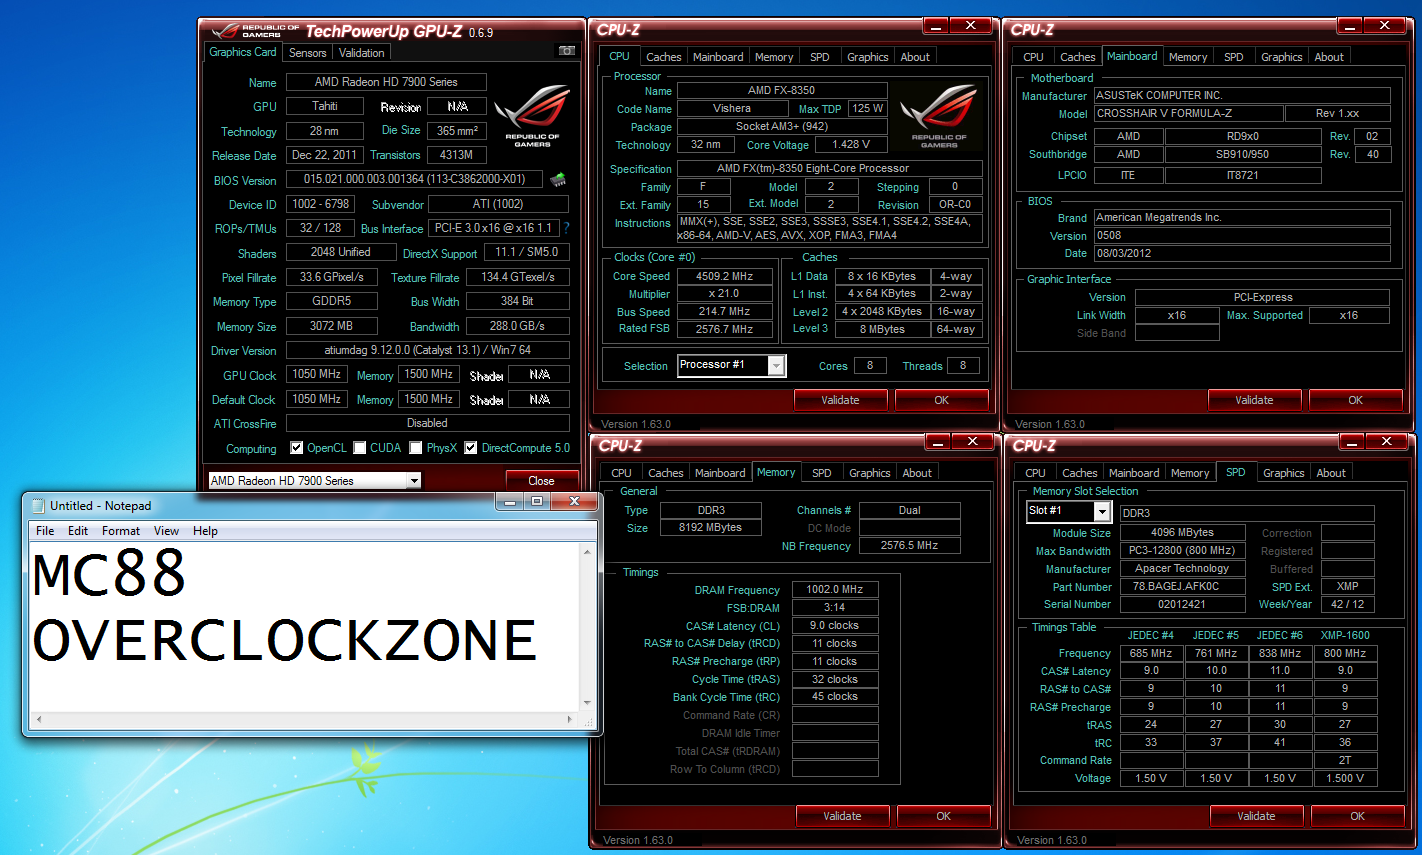Image resolution: width=1422 pixels, height=855 pixels.
Task: Minimize the Notepad window
Action: click(x=510, y=501)
